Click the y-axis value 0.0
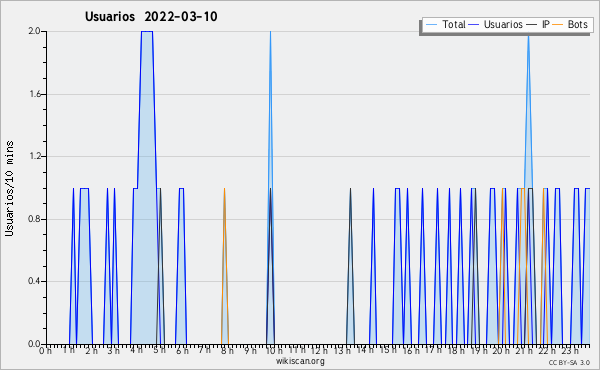This screenshot has width=600, height=370. pyautogui.click(x=35, y=344)
